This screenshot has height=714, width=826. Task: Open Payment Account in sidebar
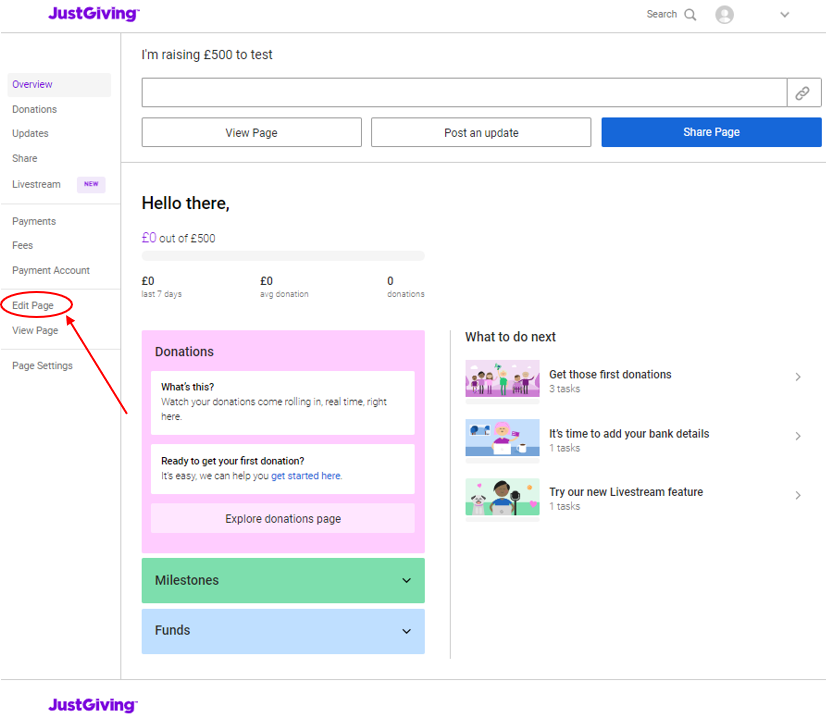tap(51, 270)
